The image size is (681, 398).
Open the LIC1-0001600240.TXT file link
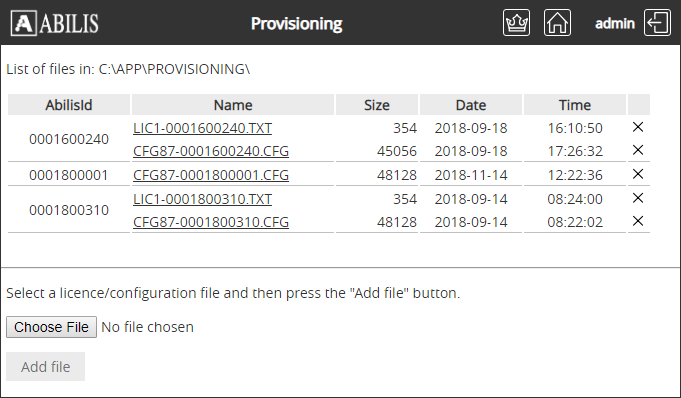(202, 128)
